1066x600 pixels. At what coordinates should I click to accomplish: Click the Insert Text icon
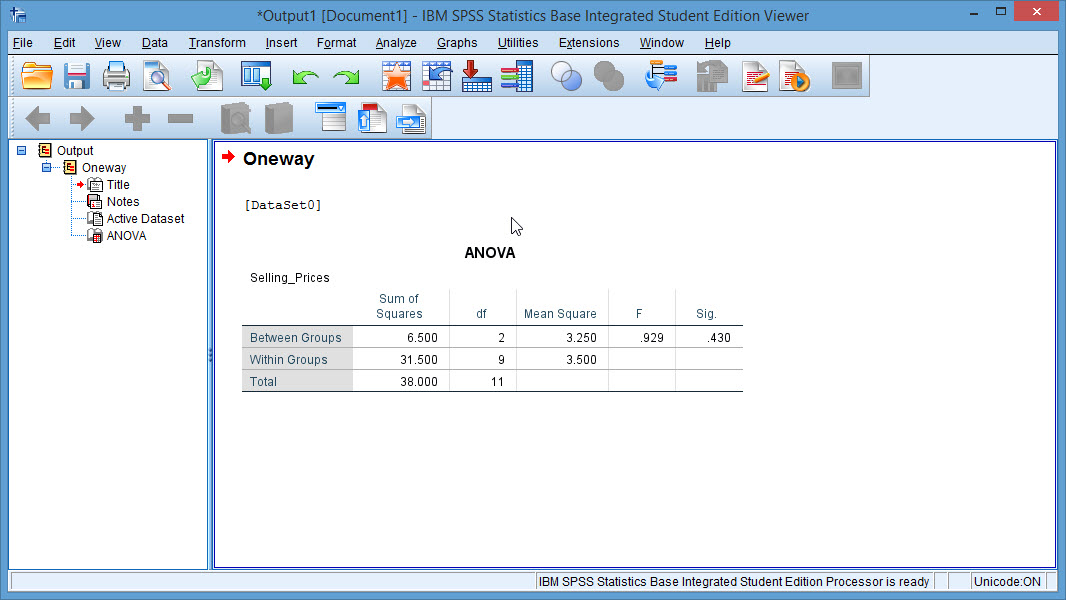point(411,118)
